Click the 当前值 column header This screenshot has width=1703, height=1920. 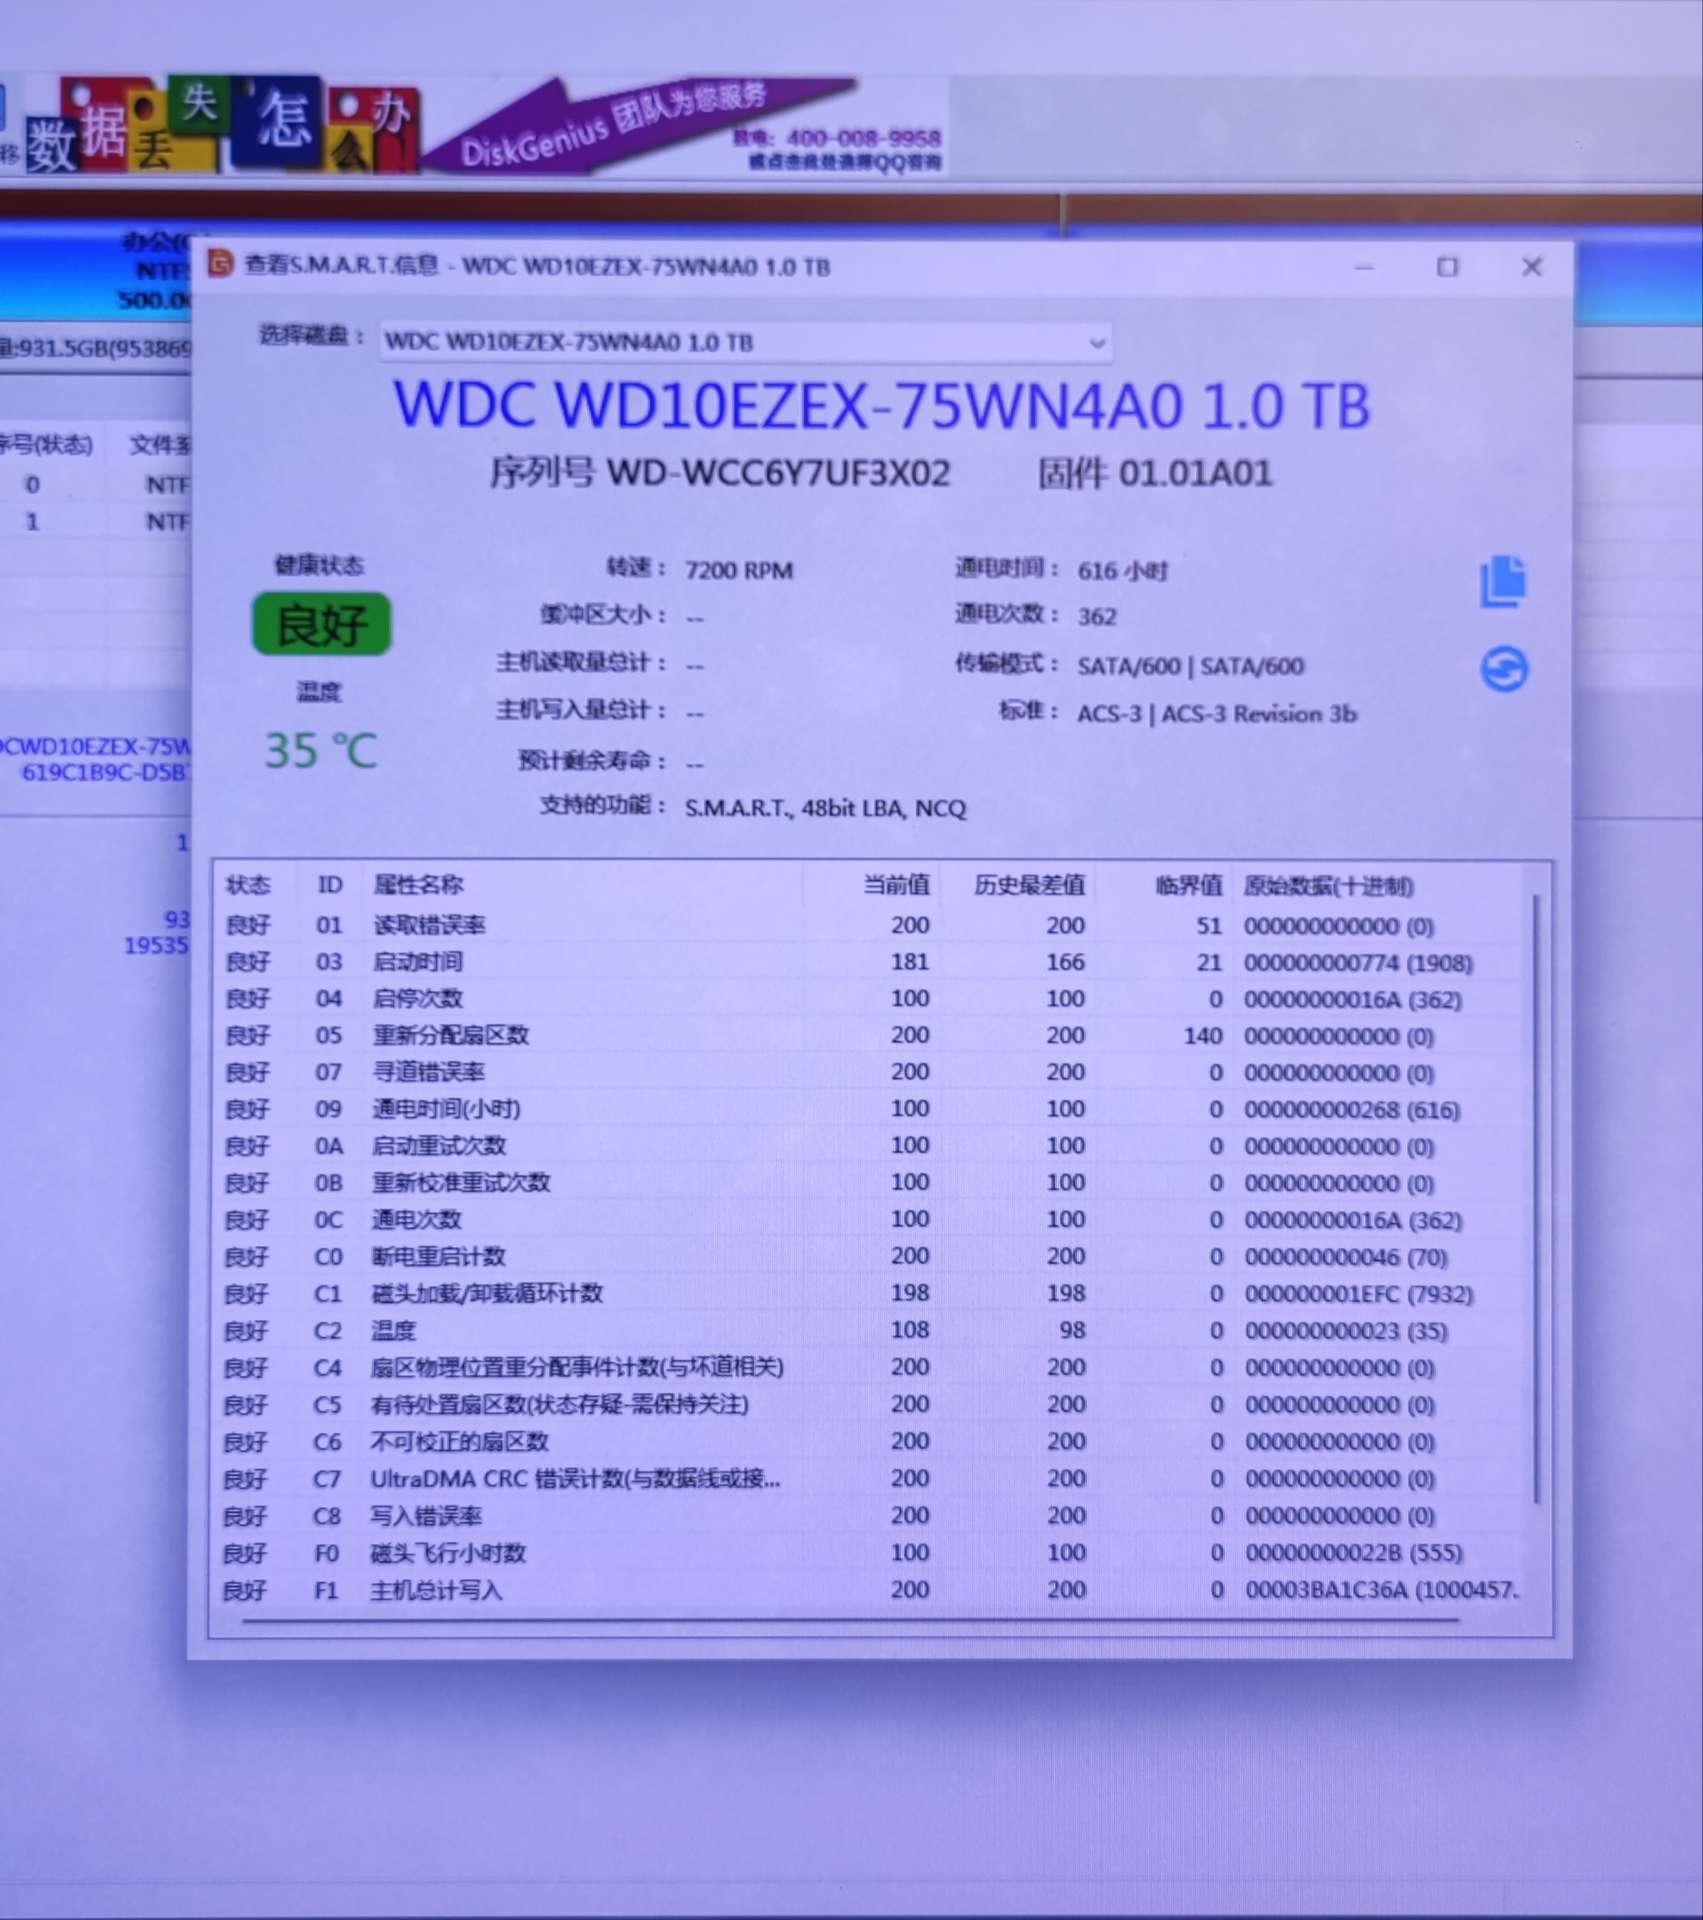pyautogui.click(x=896, y=885)
